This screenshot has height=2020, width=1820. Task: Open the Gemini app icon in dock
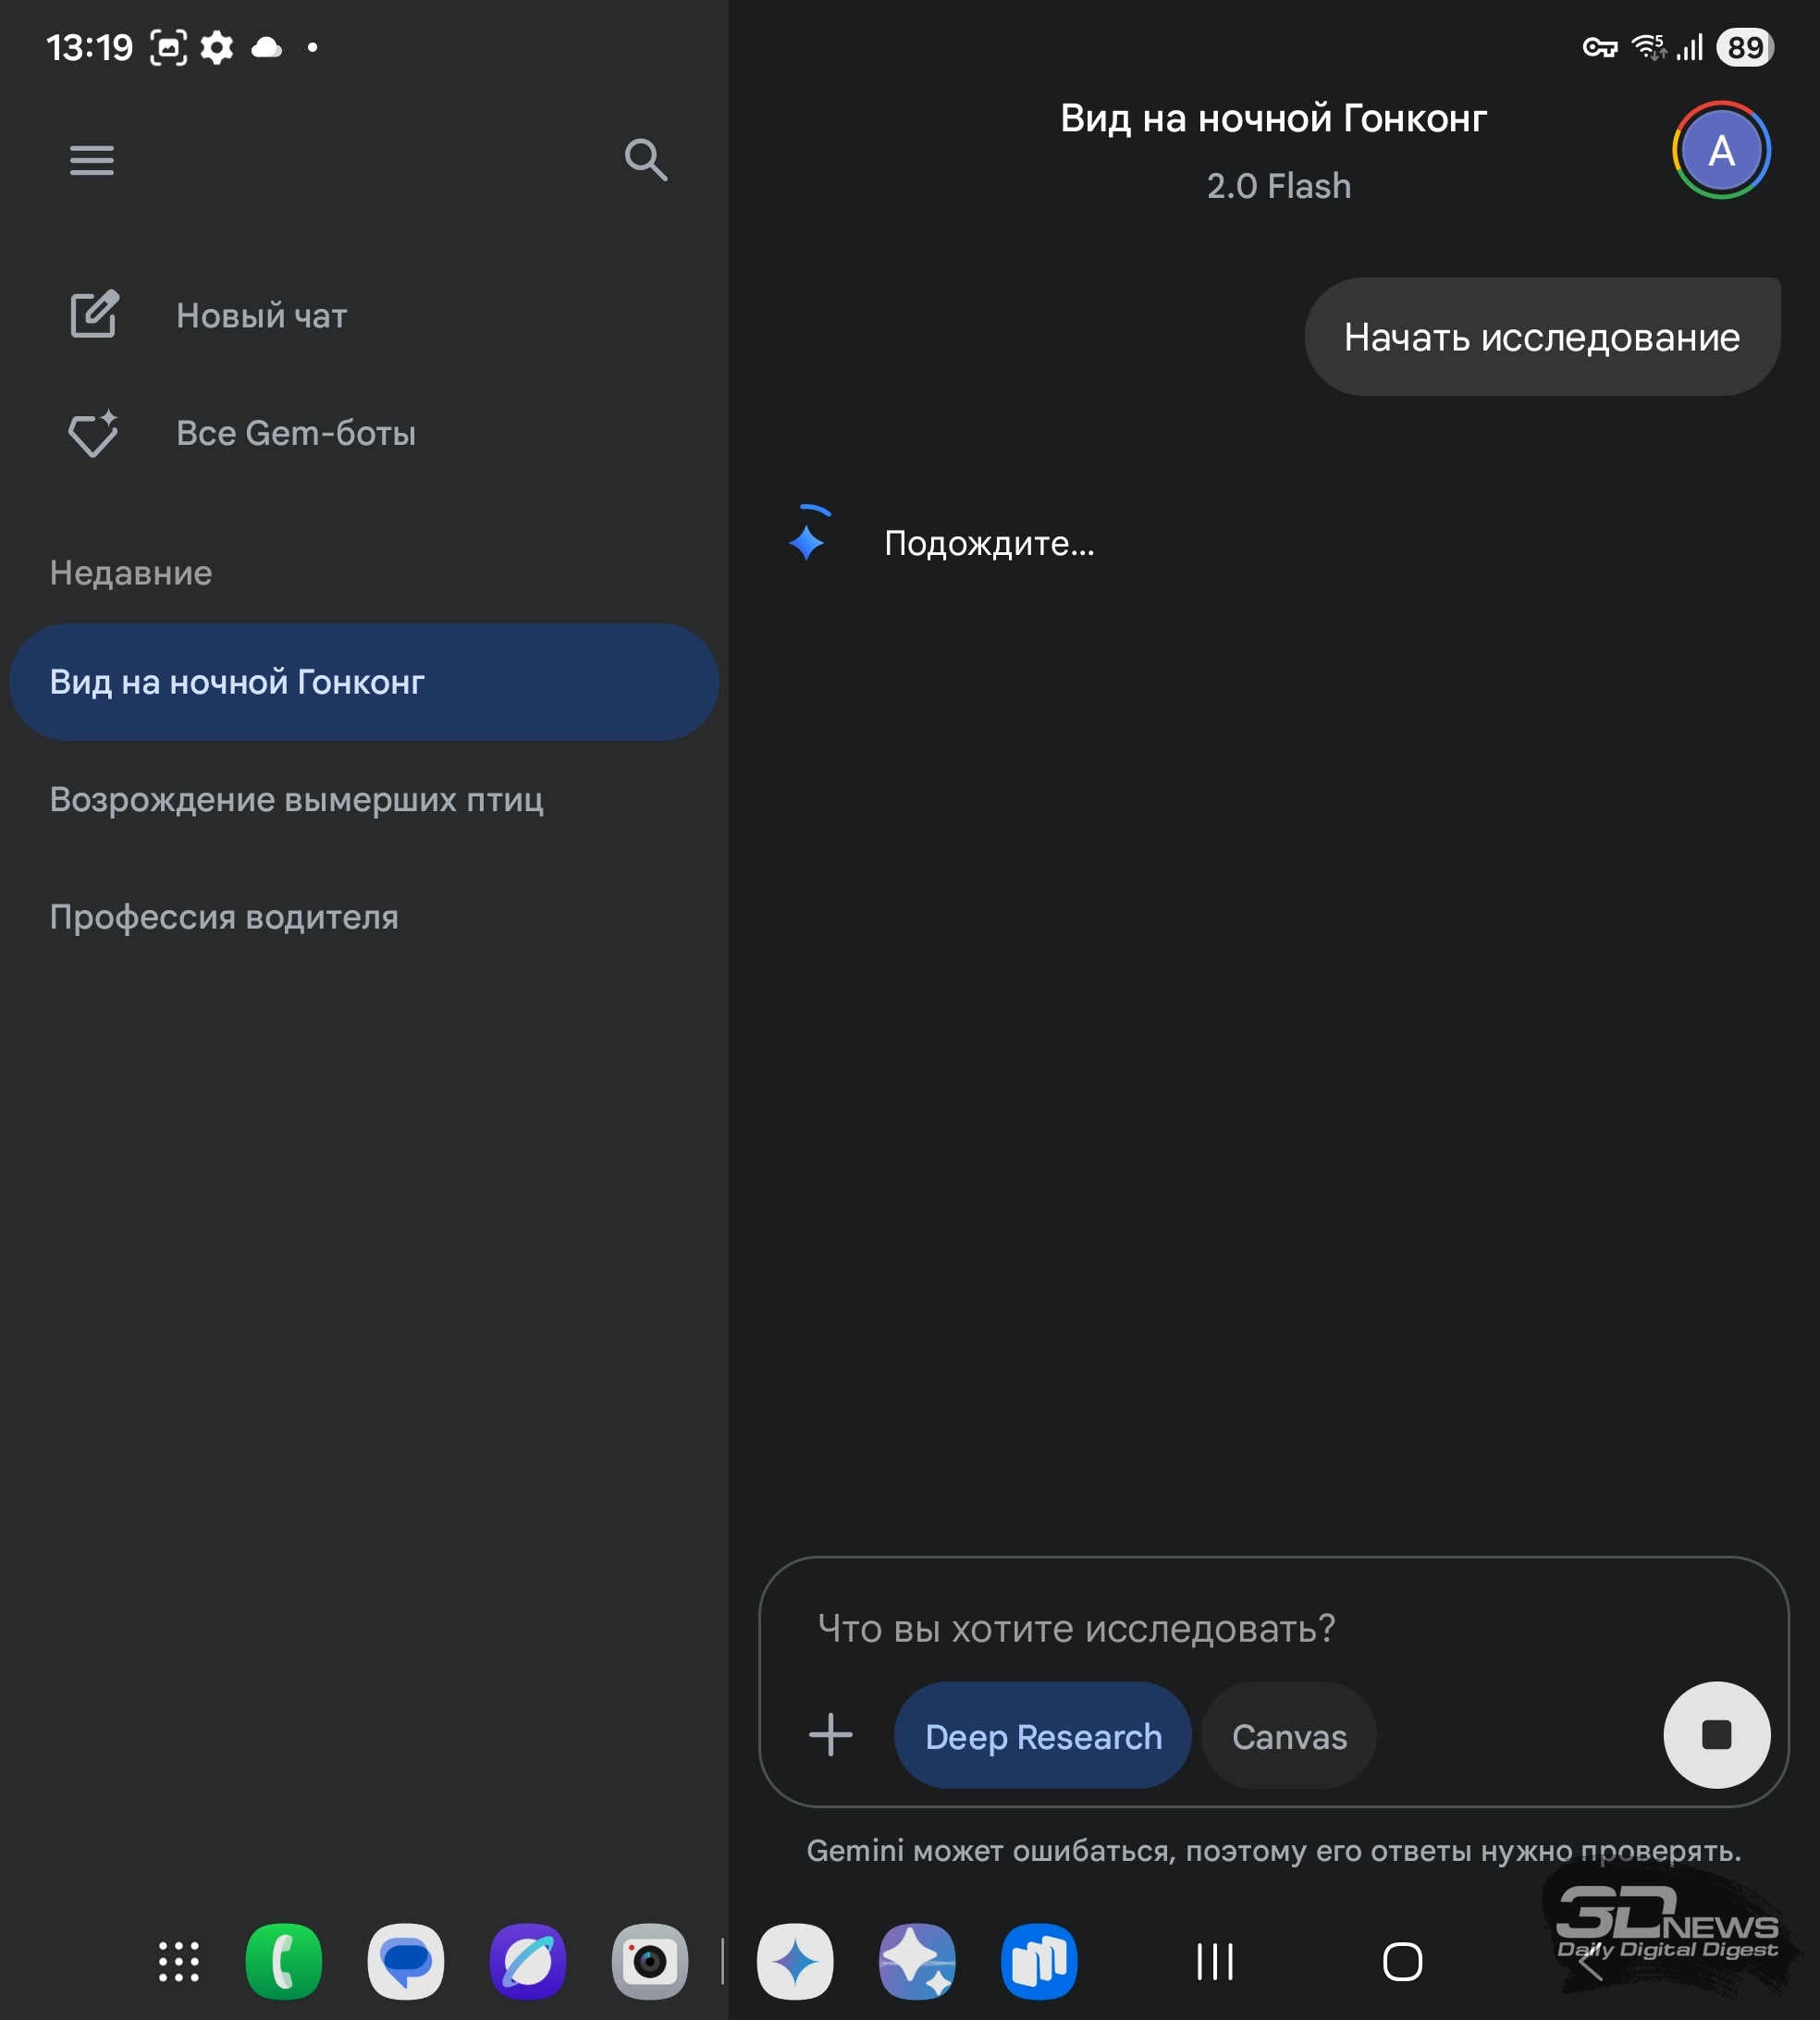pyautogui.click(x=795, y=1961)
